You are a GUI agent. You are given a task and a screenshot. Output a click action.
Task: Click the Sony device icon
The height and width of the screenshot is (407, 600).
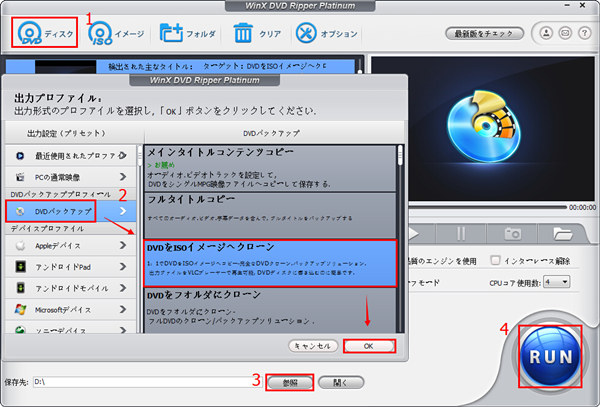[x=20, y=329]
